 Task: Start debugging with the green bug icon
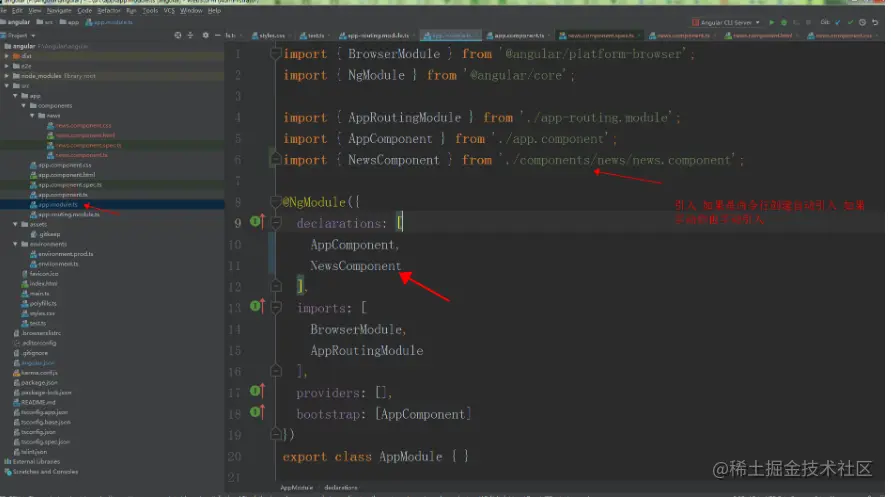784,23
